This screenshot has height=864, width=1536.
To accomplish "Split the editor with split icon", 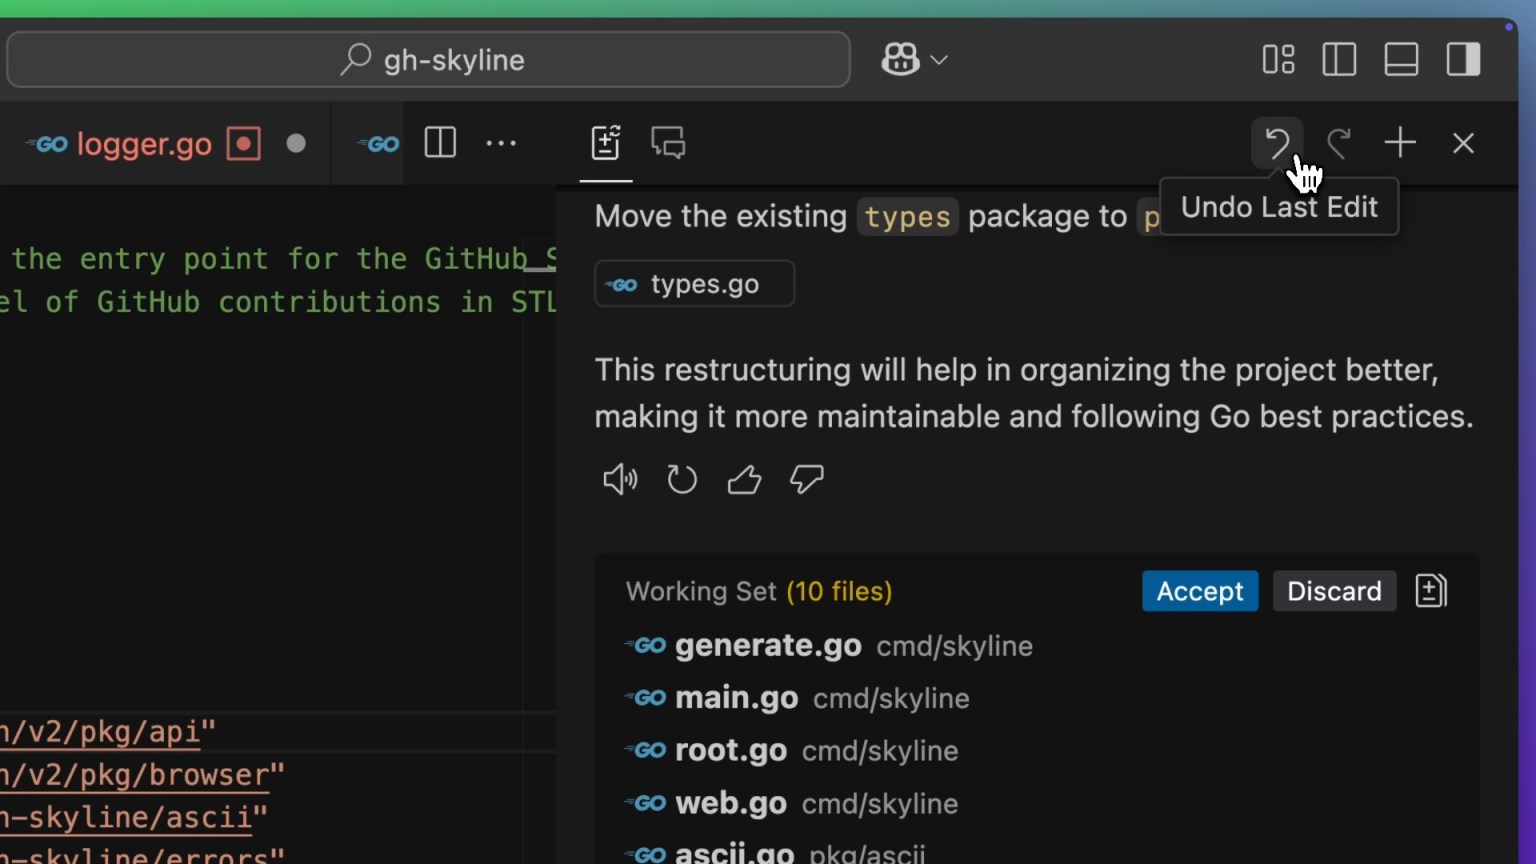I will coord(439,143).
